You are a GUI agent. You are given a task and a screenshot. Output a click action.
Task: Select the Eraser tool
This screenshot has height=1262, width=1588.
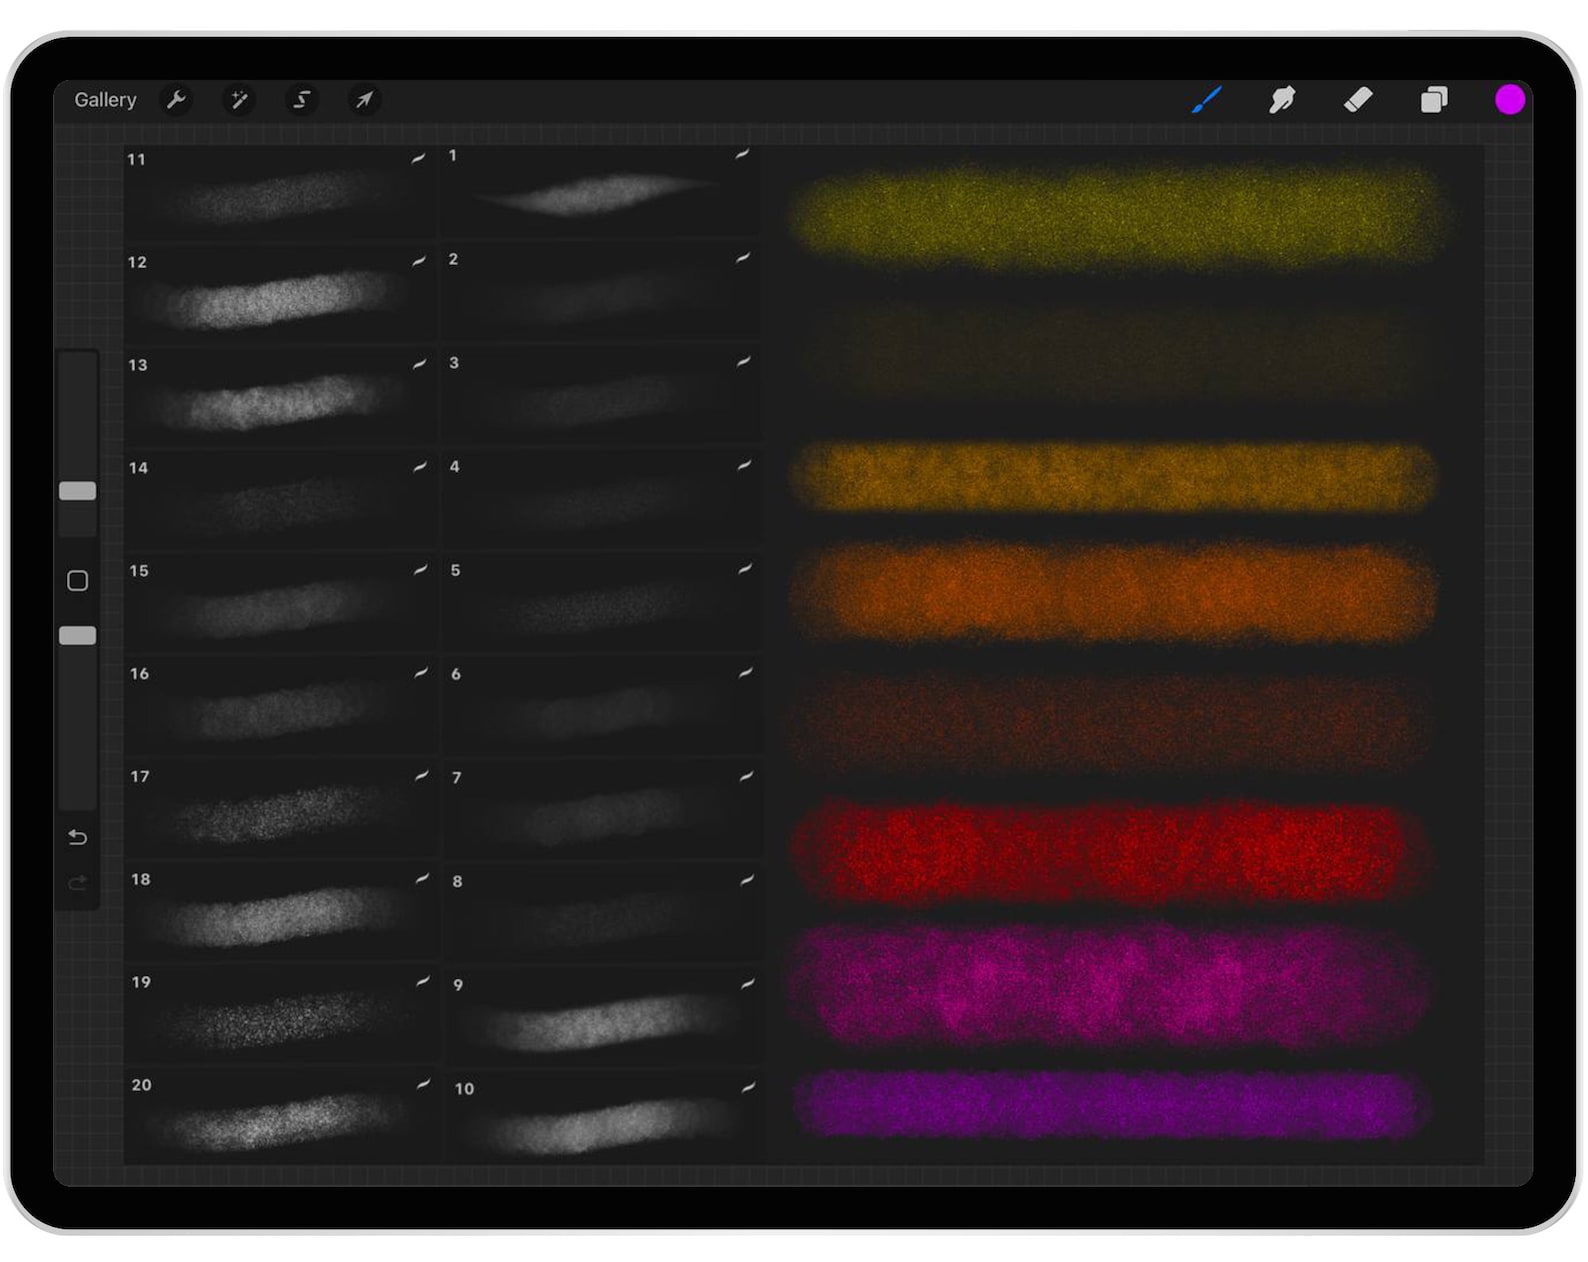click(x=1358, y=100)
